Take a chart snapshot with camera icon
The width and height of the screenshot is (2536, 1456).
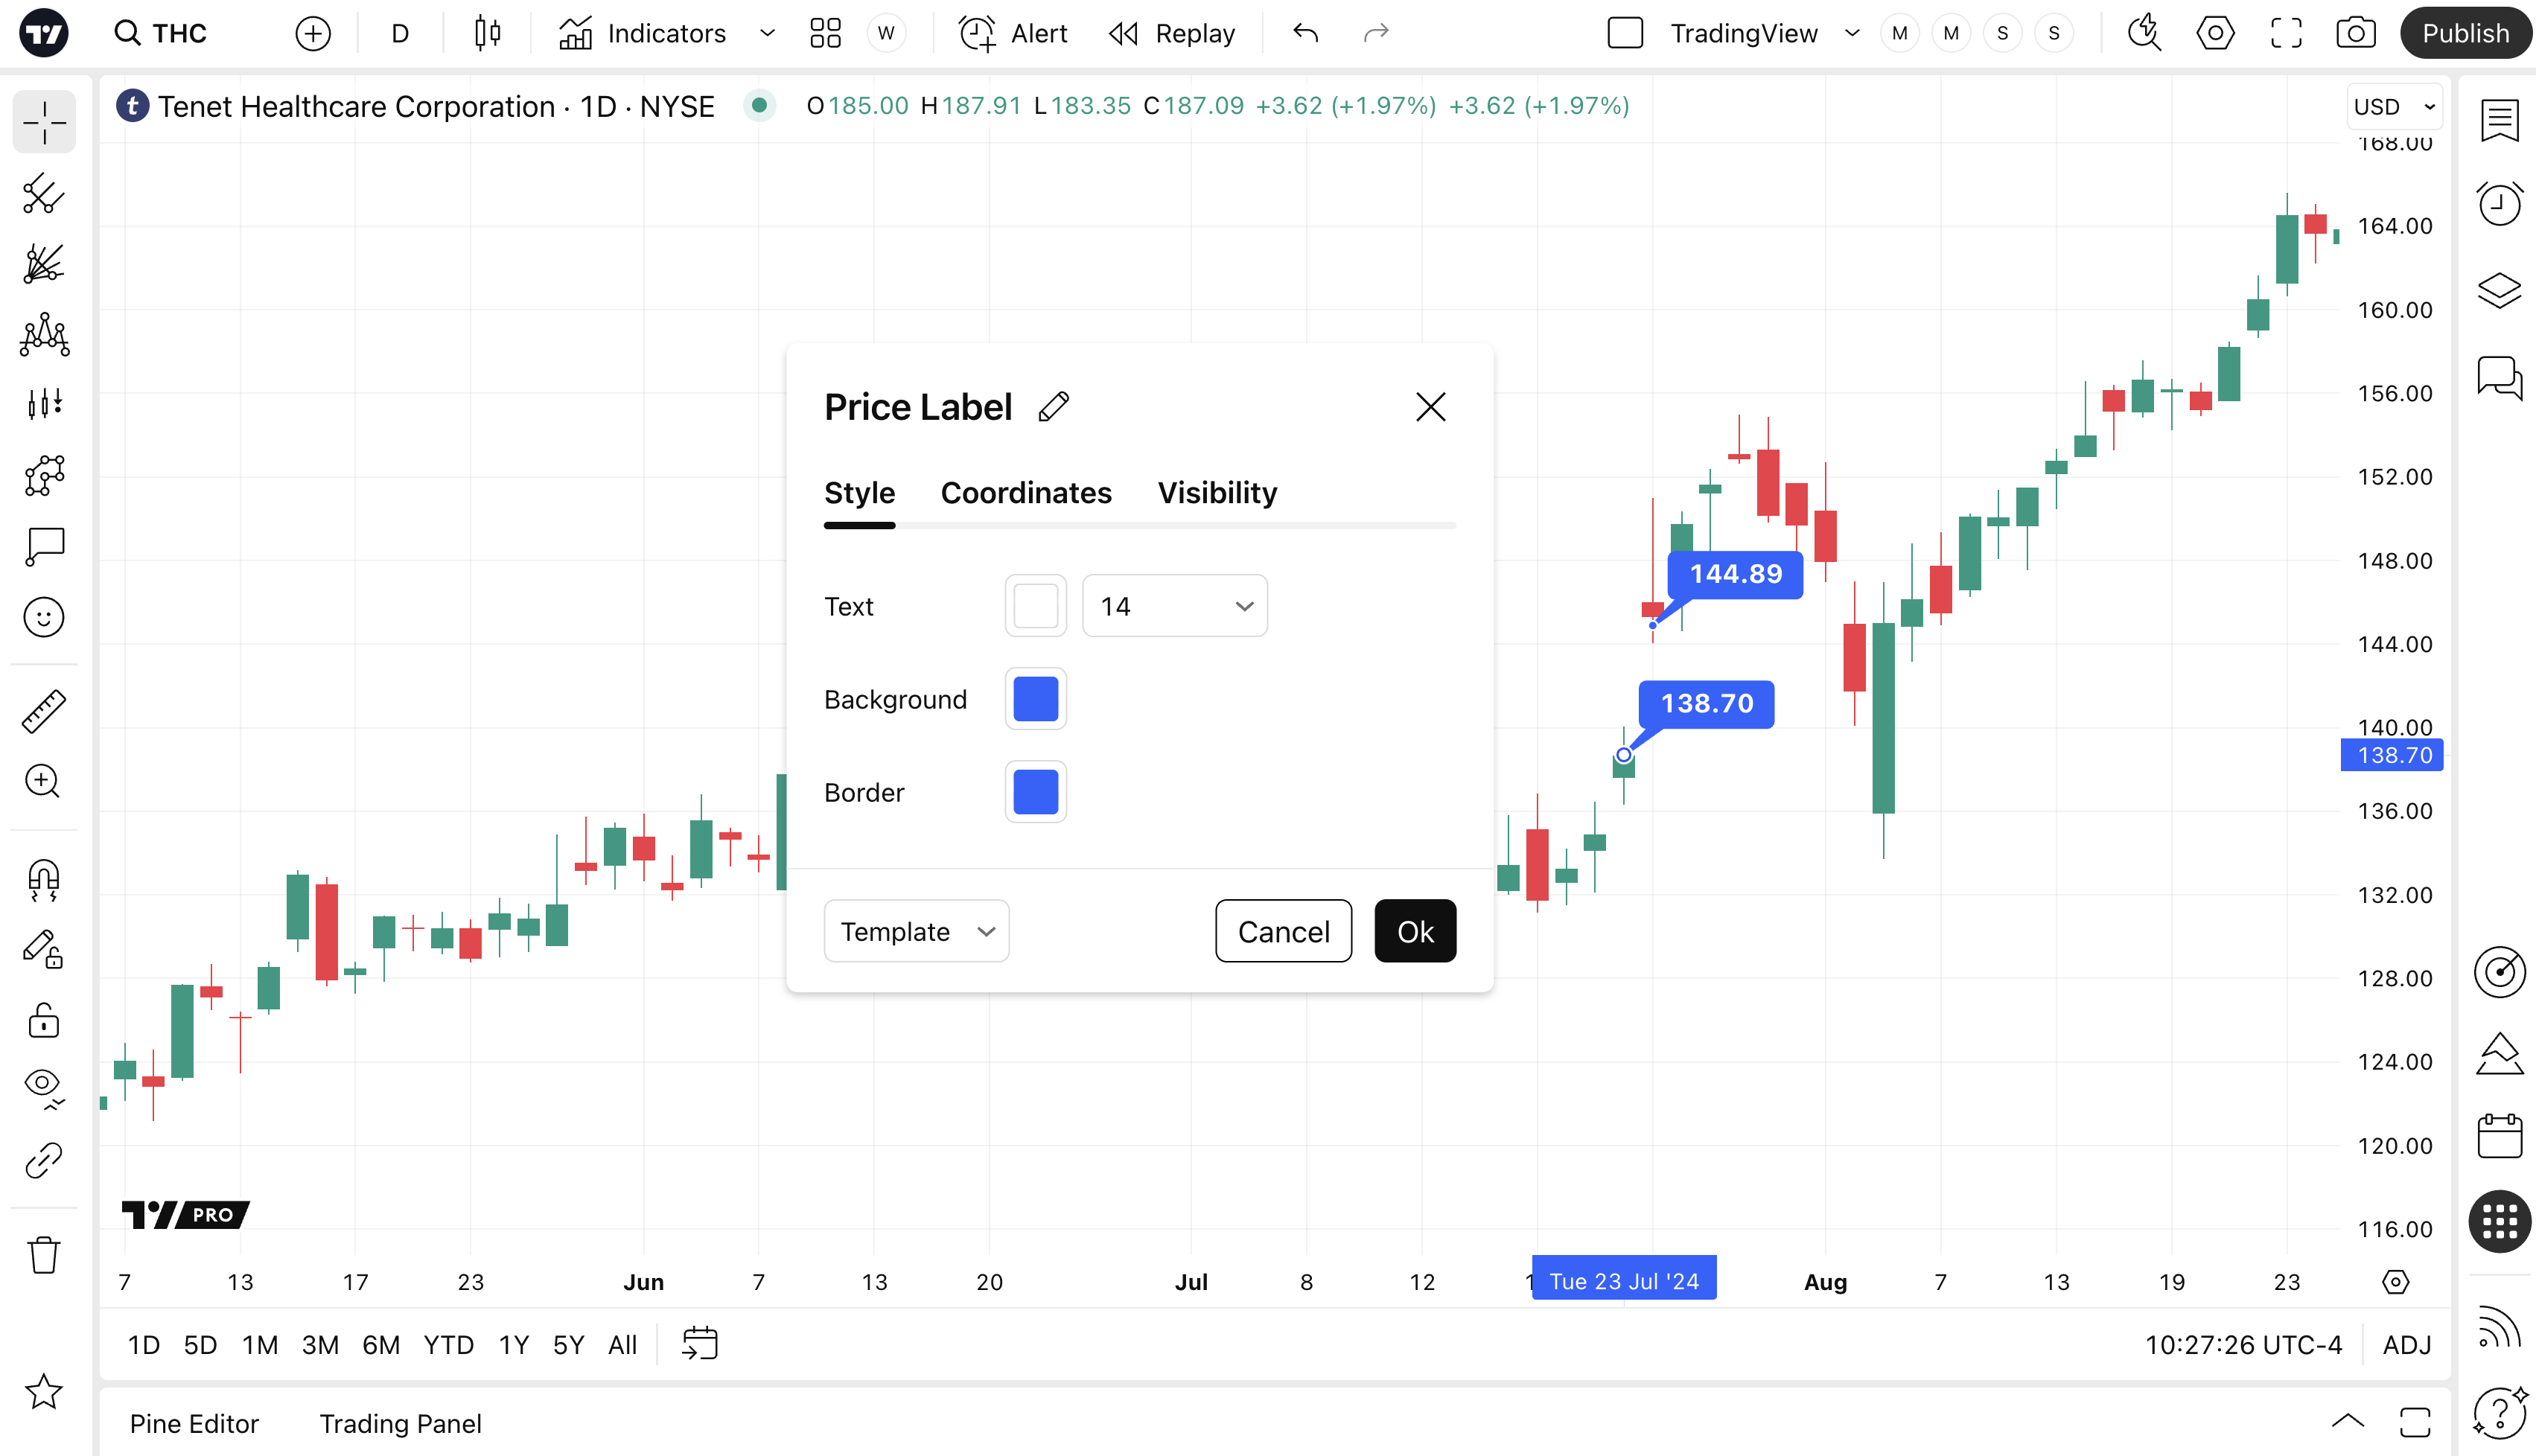2355,33
